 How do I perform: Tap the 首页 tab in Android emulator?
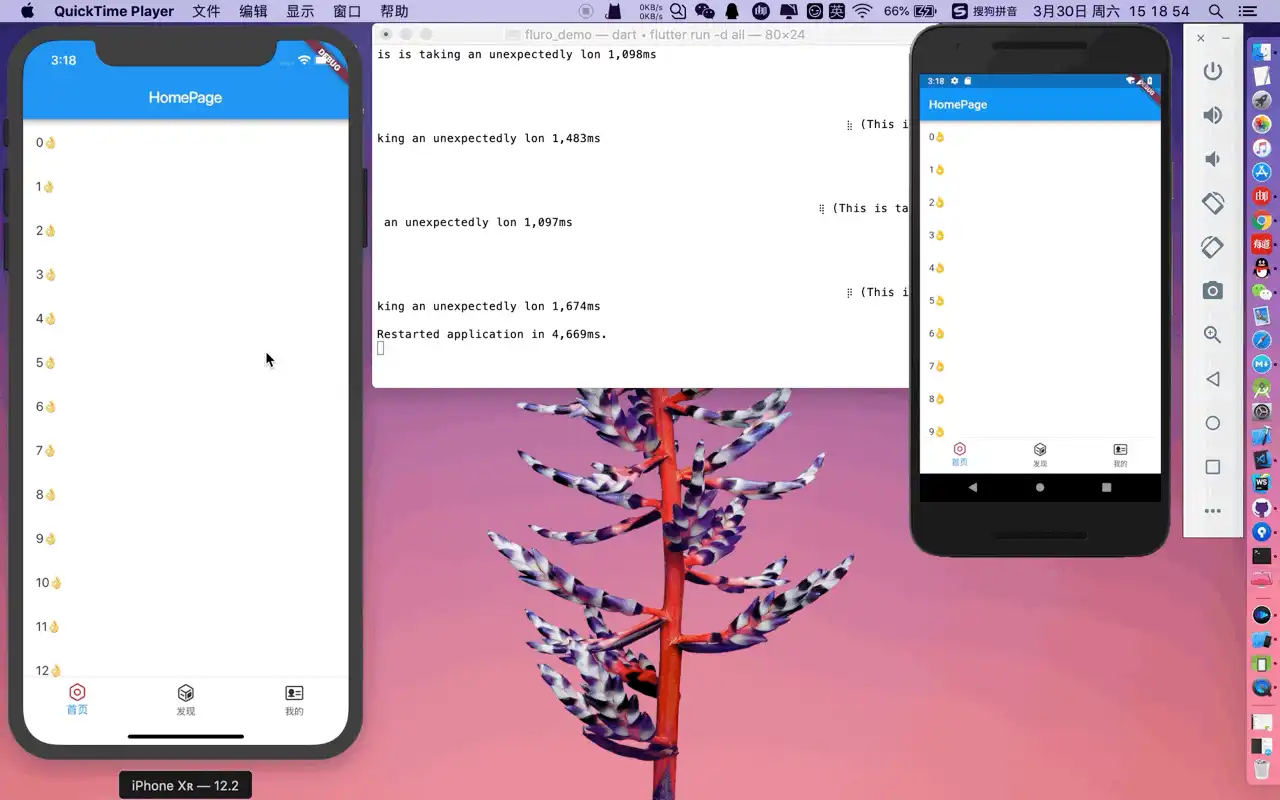[x=959, y=455]
